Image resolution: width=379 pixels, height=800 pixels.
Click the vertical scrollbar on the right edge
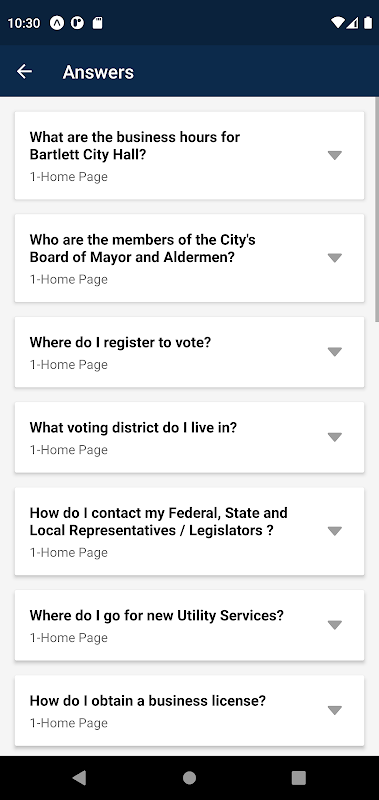pos(377,209)
